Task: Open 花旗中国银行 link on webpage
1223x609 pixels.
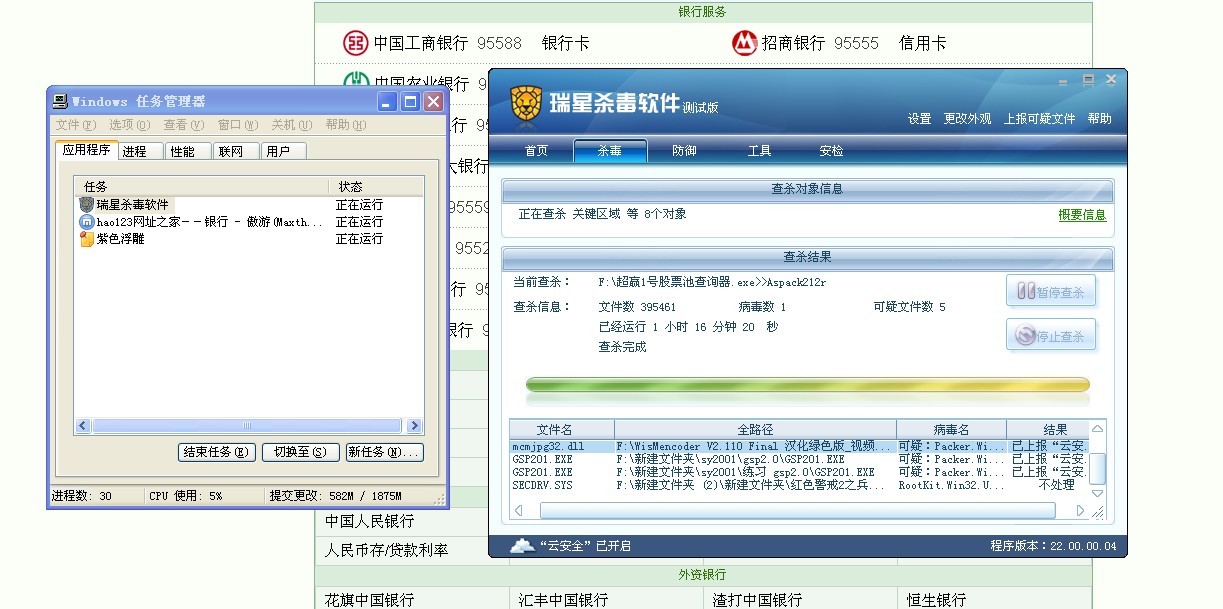Action: [x=369, y=600]
